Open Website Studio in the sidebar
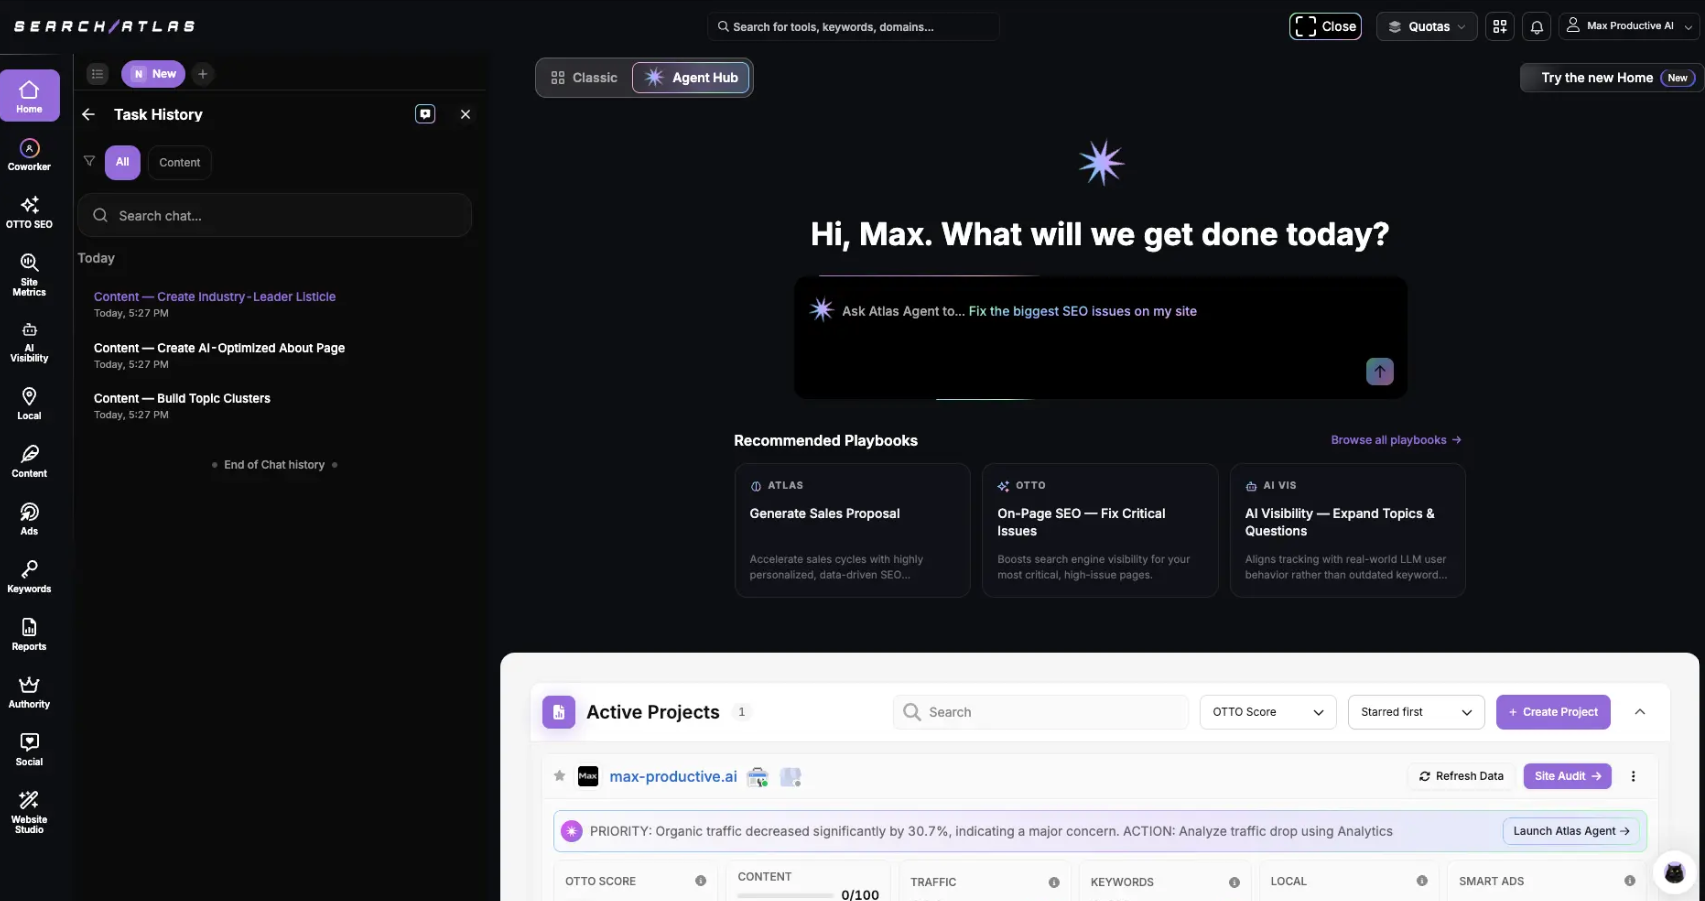Viewport: 1705px width, 901px height. point(29,811)
